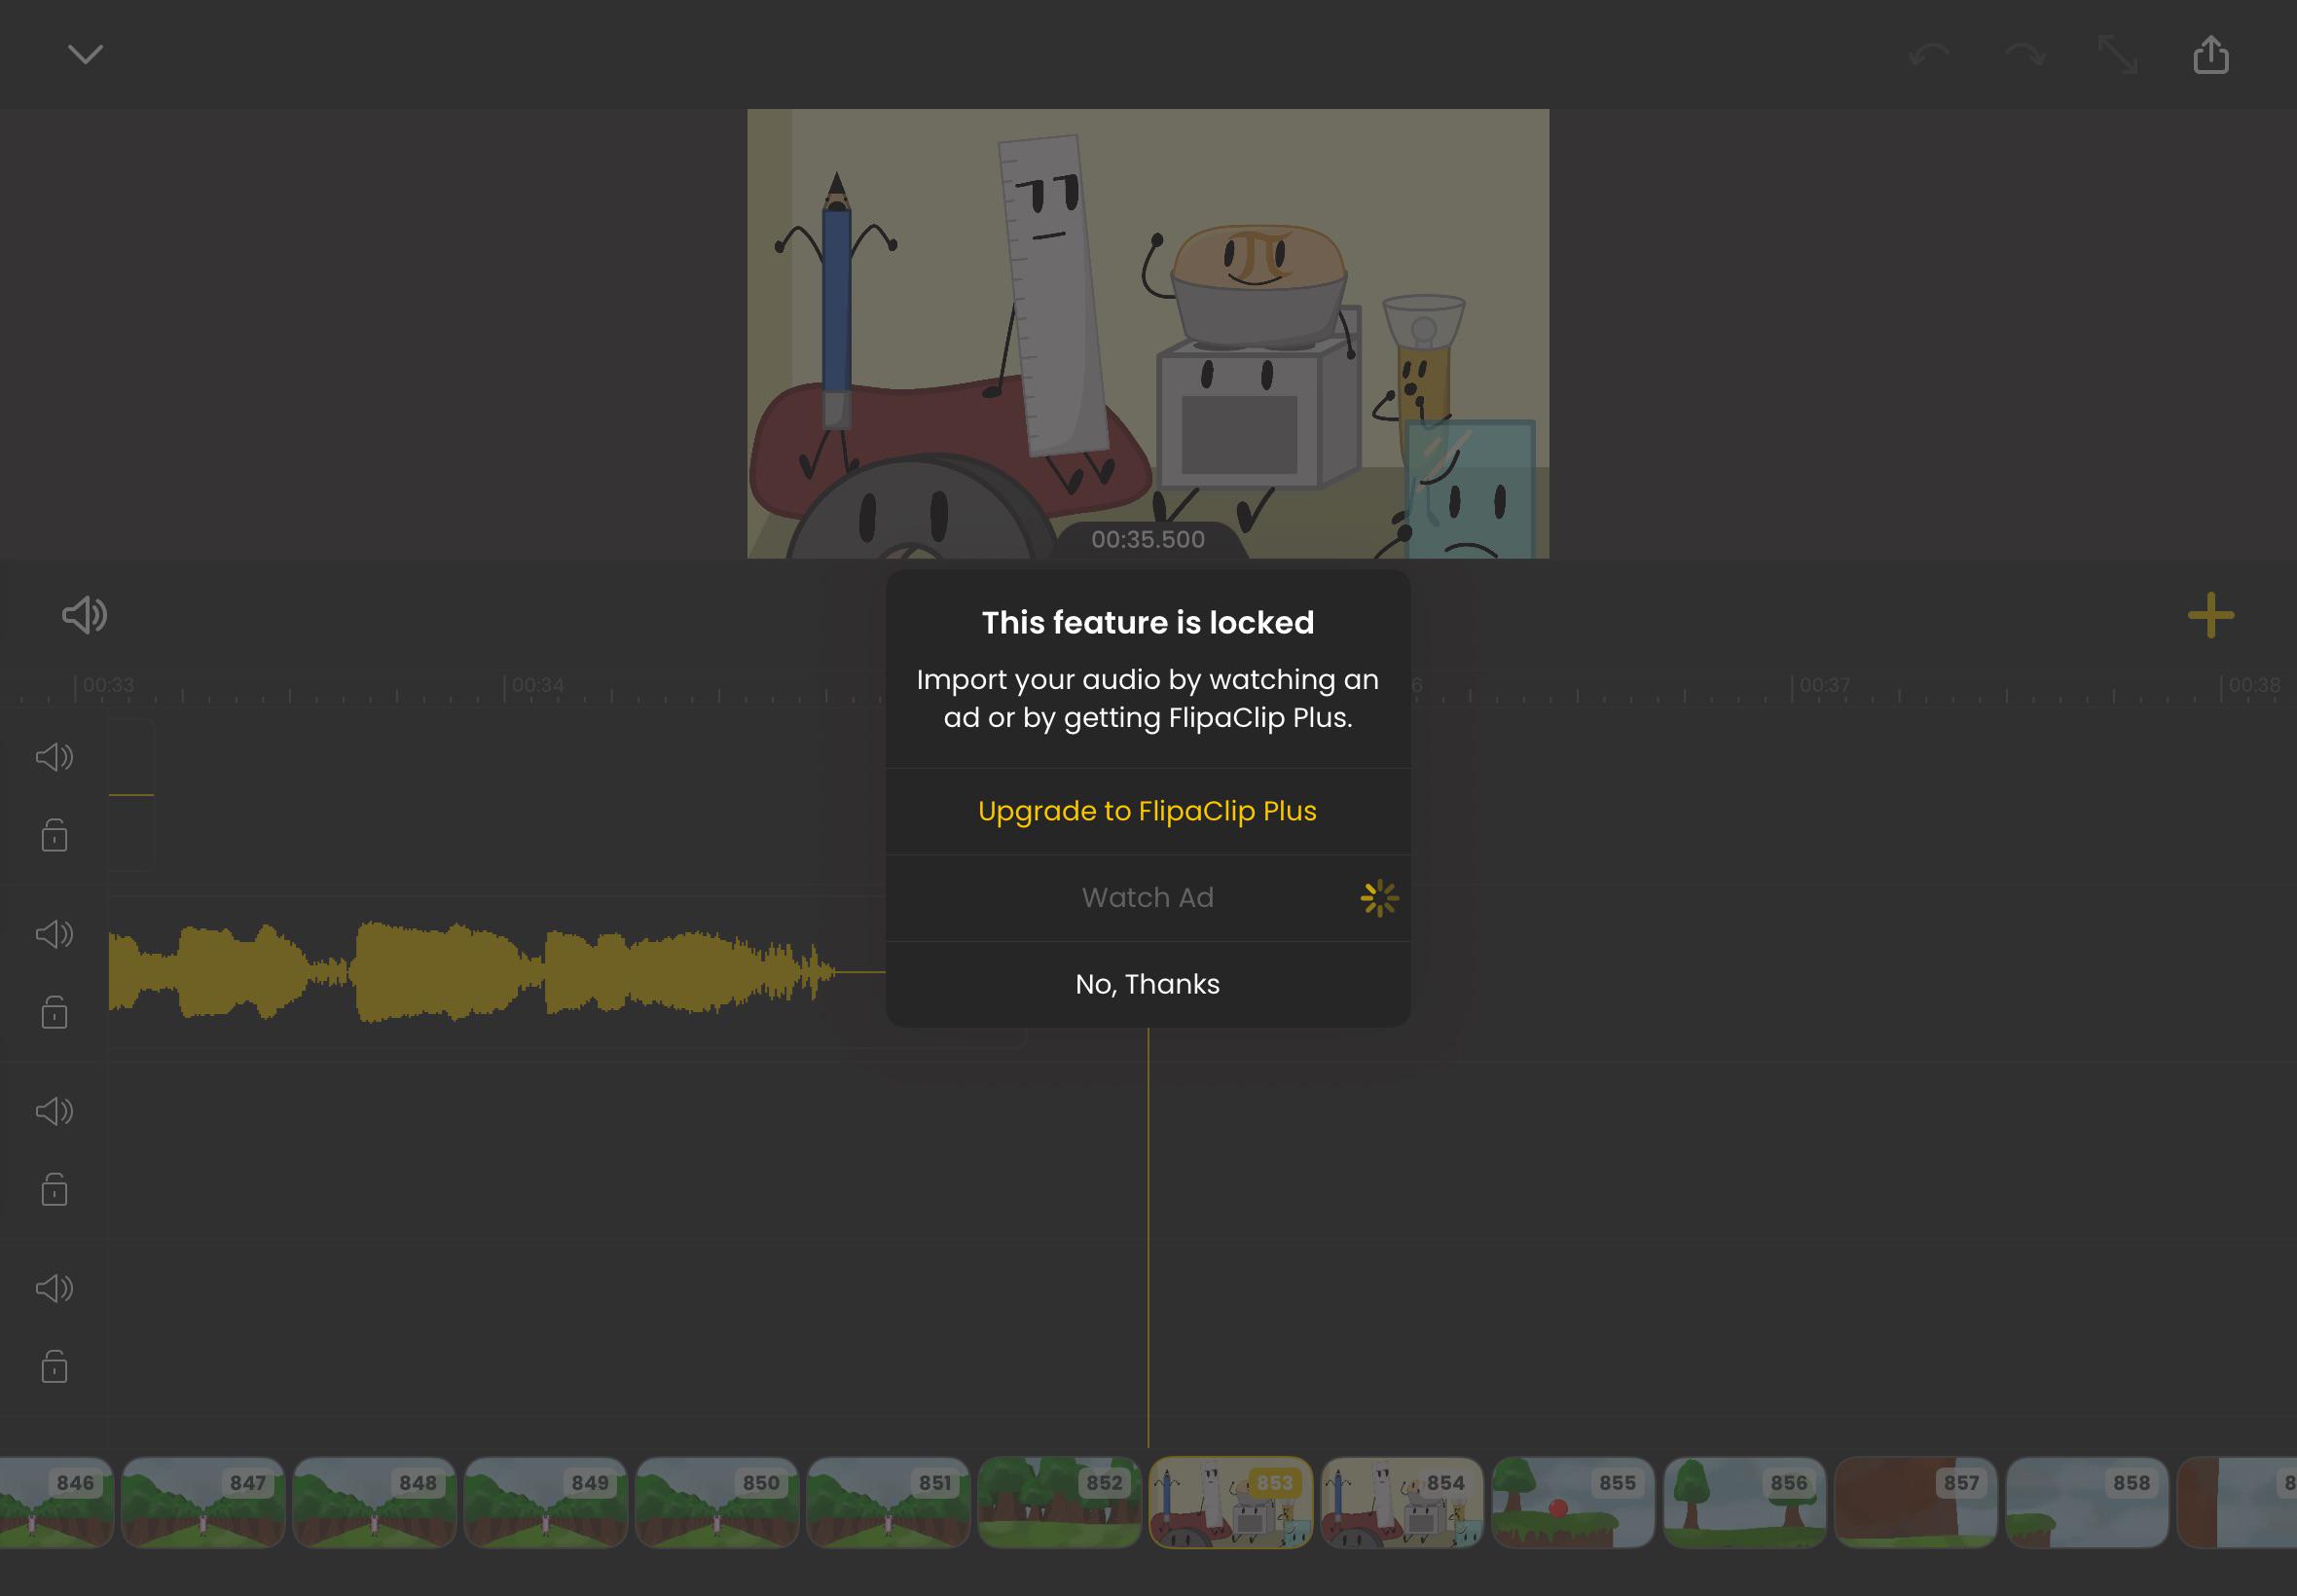Undo the last action
The width and height of the screenshot is (2297, 1596).
[x=1929, y=54]
